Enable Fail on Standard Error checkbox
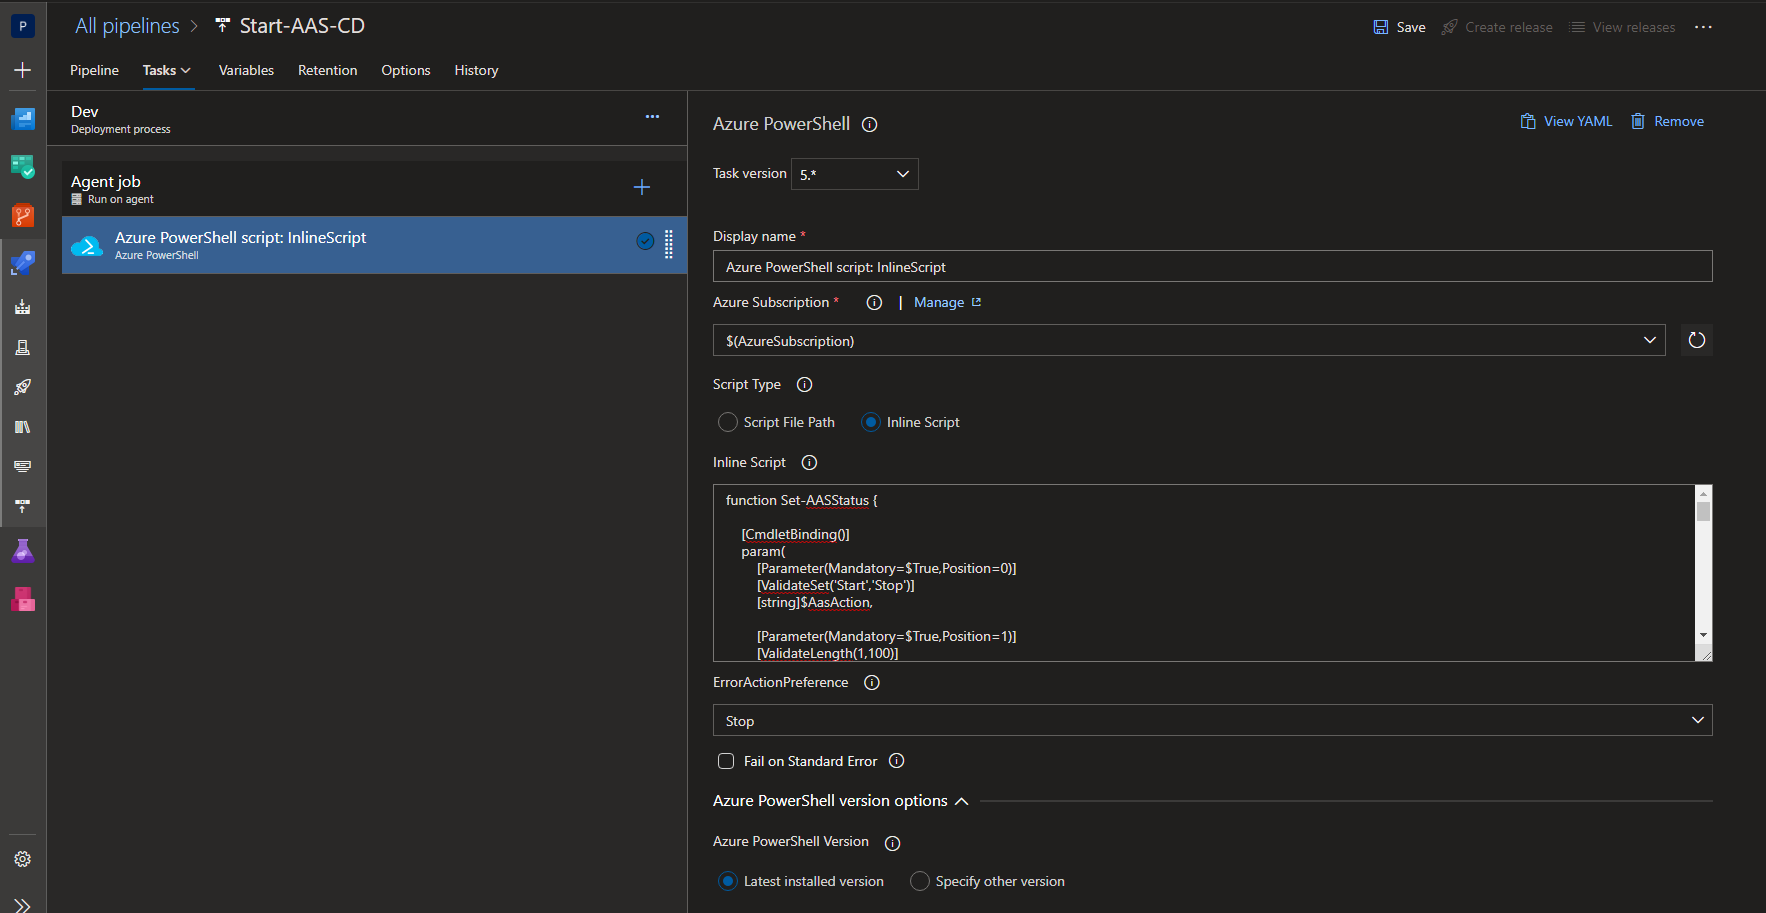Screen dimensions: 1766x913 pos(726,761)
